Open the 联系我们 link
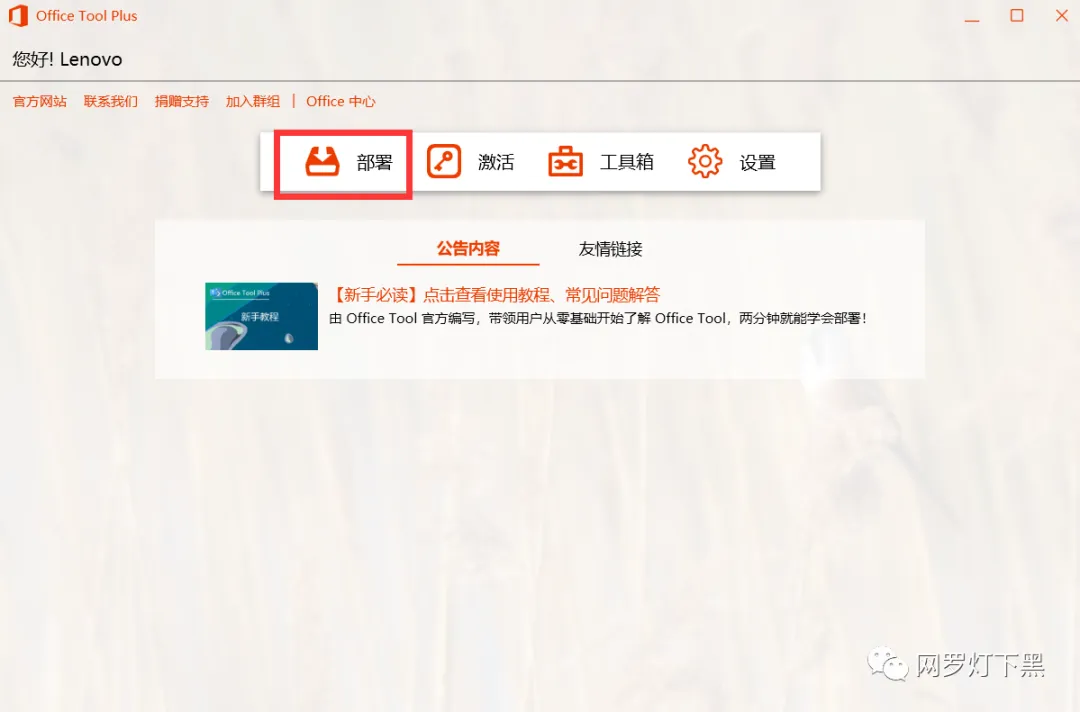Screen dimensions: 1080x712 tap(111, 101)
